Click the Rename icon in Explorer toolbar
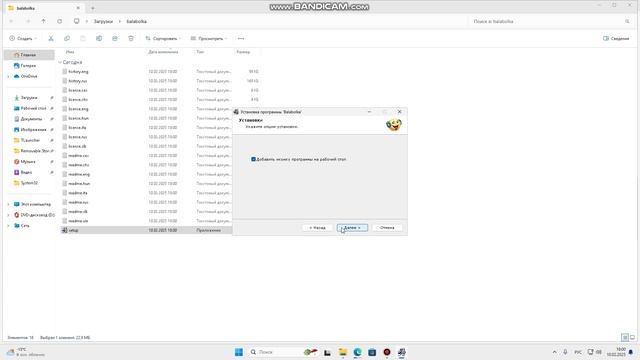This screenshot has height=360, width=640. click(x=99, y=38)
